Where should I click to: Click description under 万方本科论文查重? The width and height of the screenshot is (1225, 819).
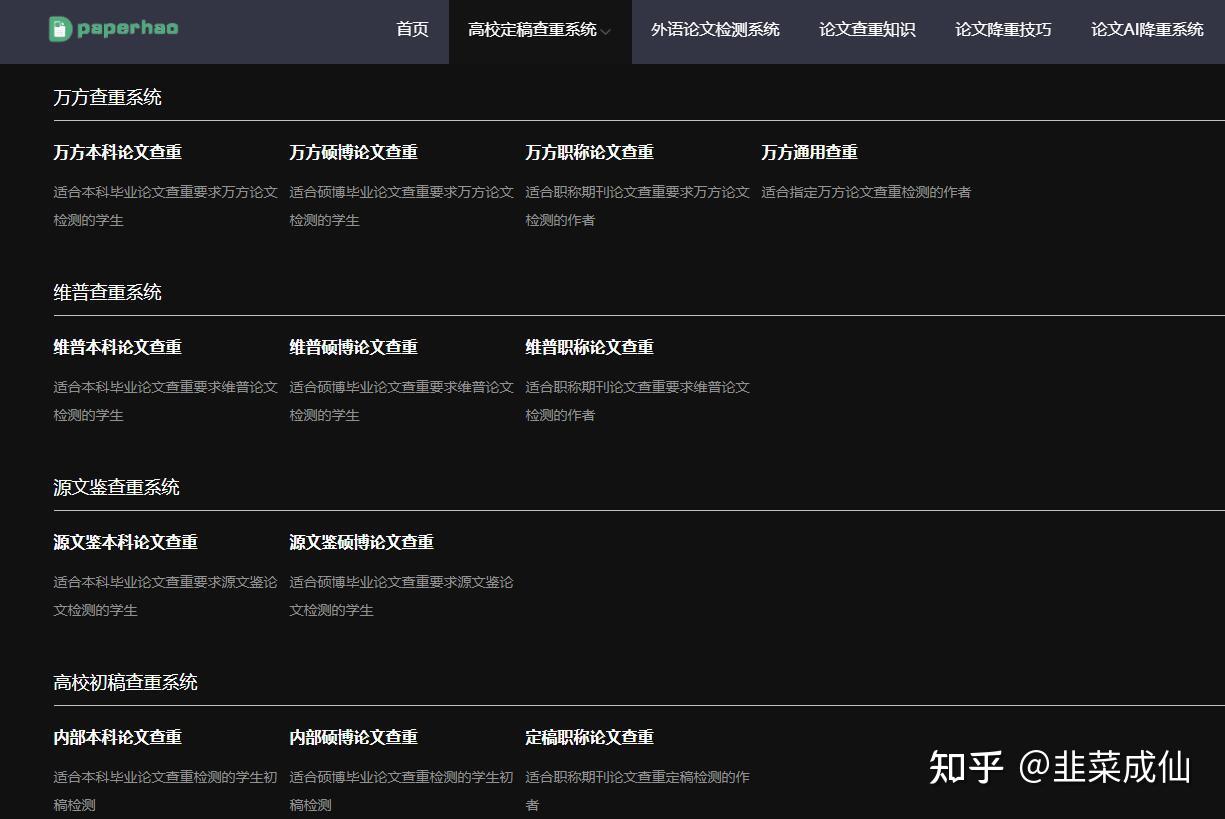tap(166, 206)
